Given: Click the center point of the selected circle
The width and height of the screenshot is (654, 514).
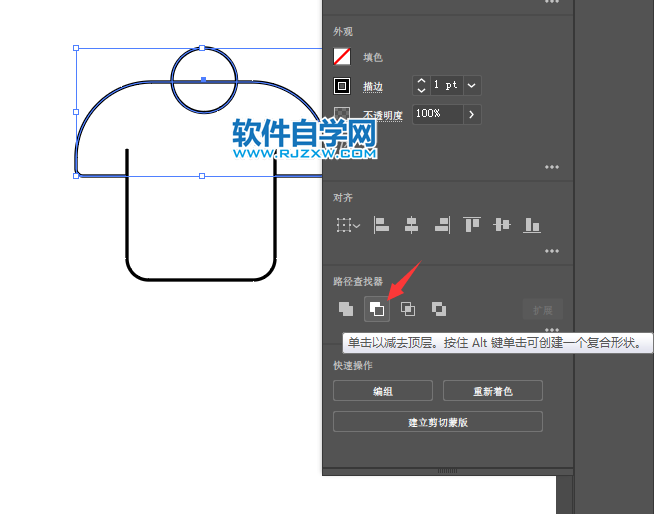Looking at the screenshot, I should (x=204, y=79).
